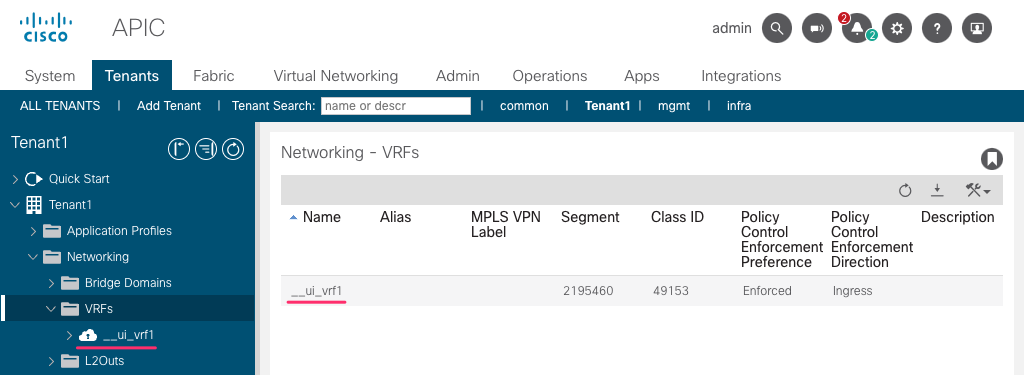Click the ALL TENANTS link
The height and width of the screenshot is (375, 1024).
(x=60, y=106)
